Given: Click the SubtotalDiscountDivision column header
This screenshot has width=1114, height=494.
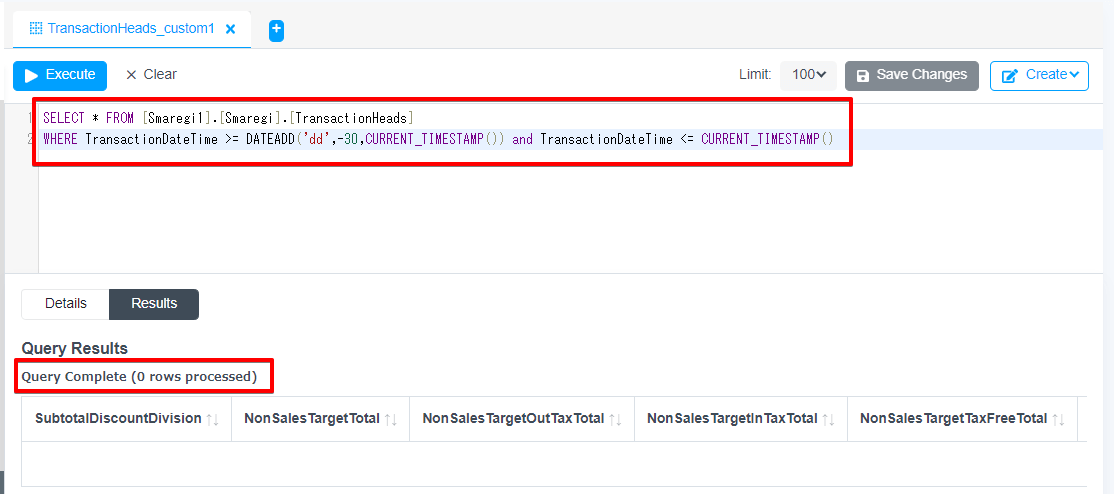Looking at the screenshot, I should click(118, 419).
